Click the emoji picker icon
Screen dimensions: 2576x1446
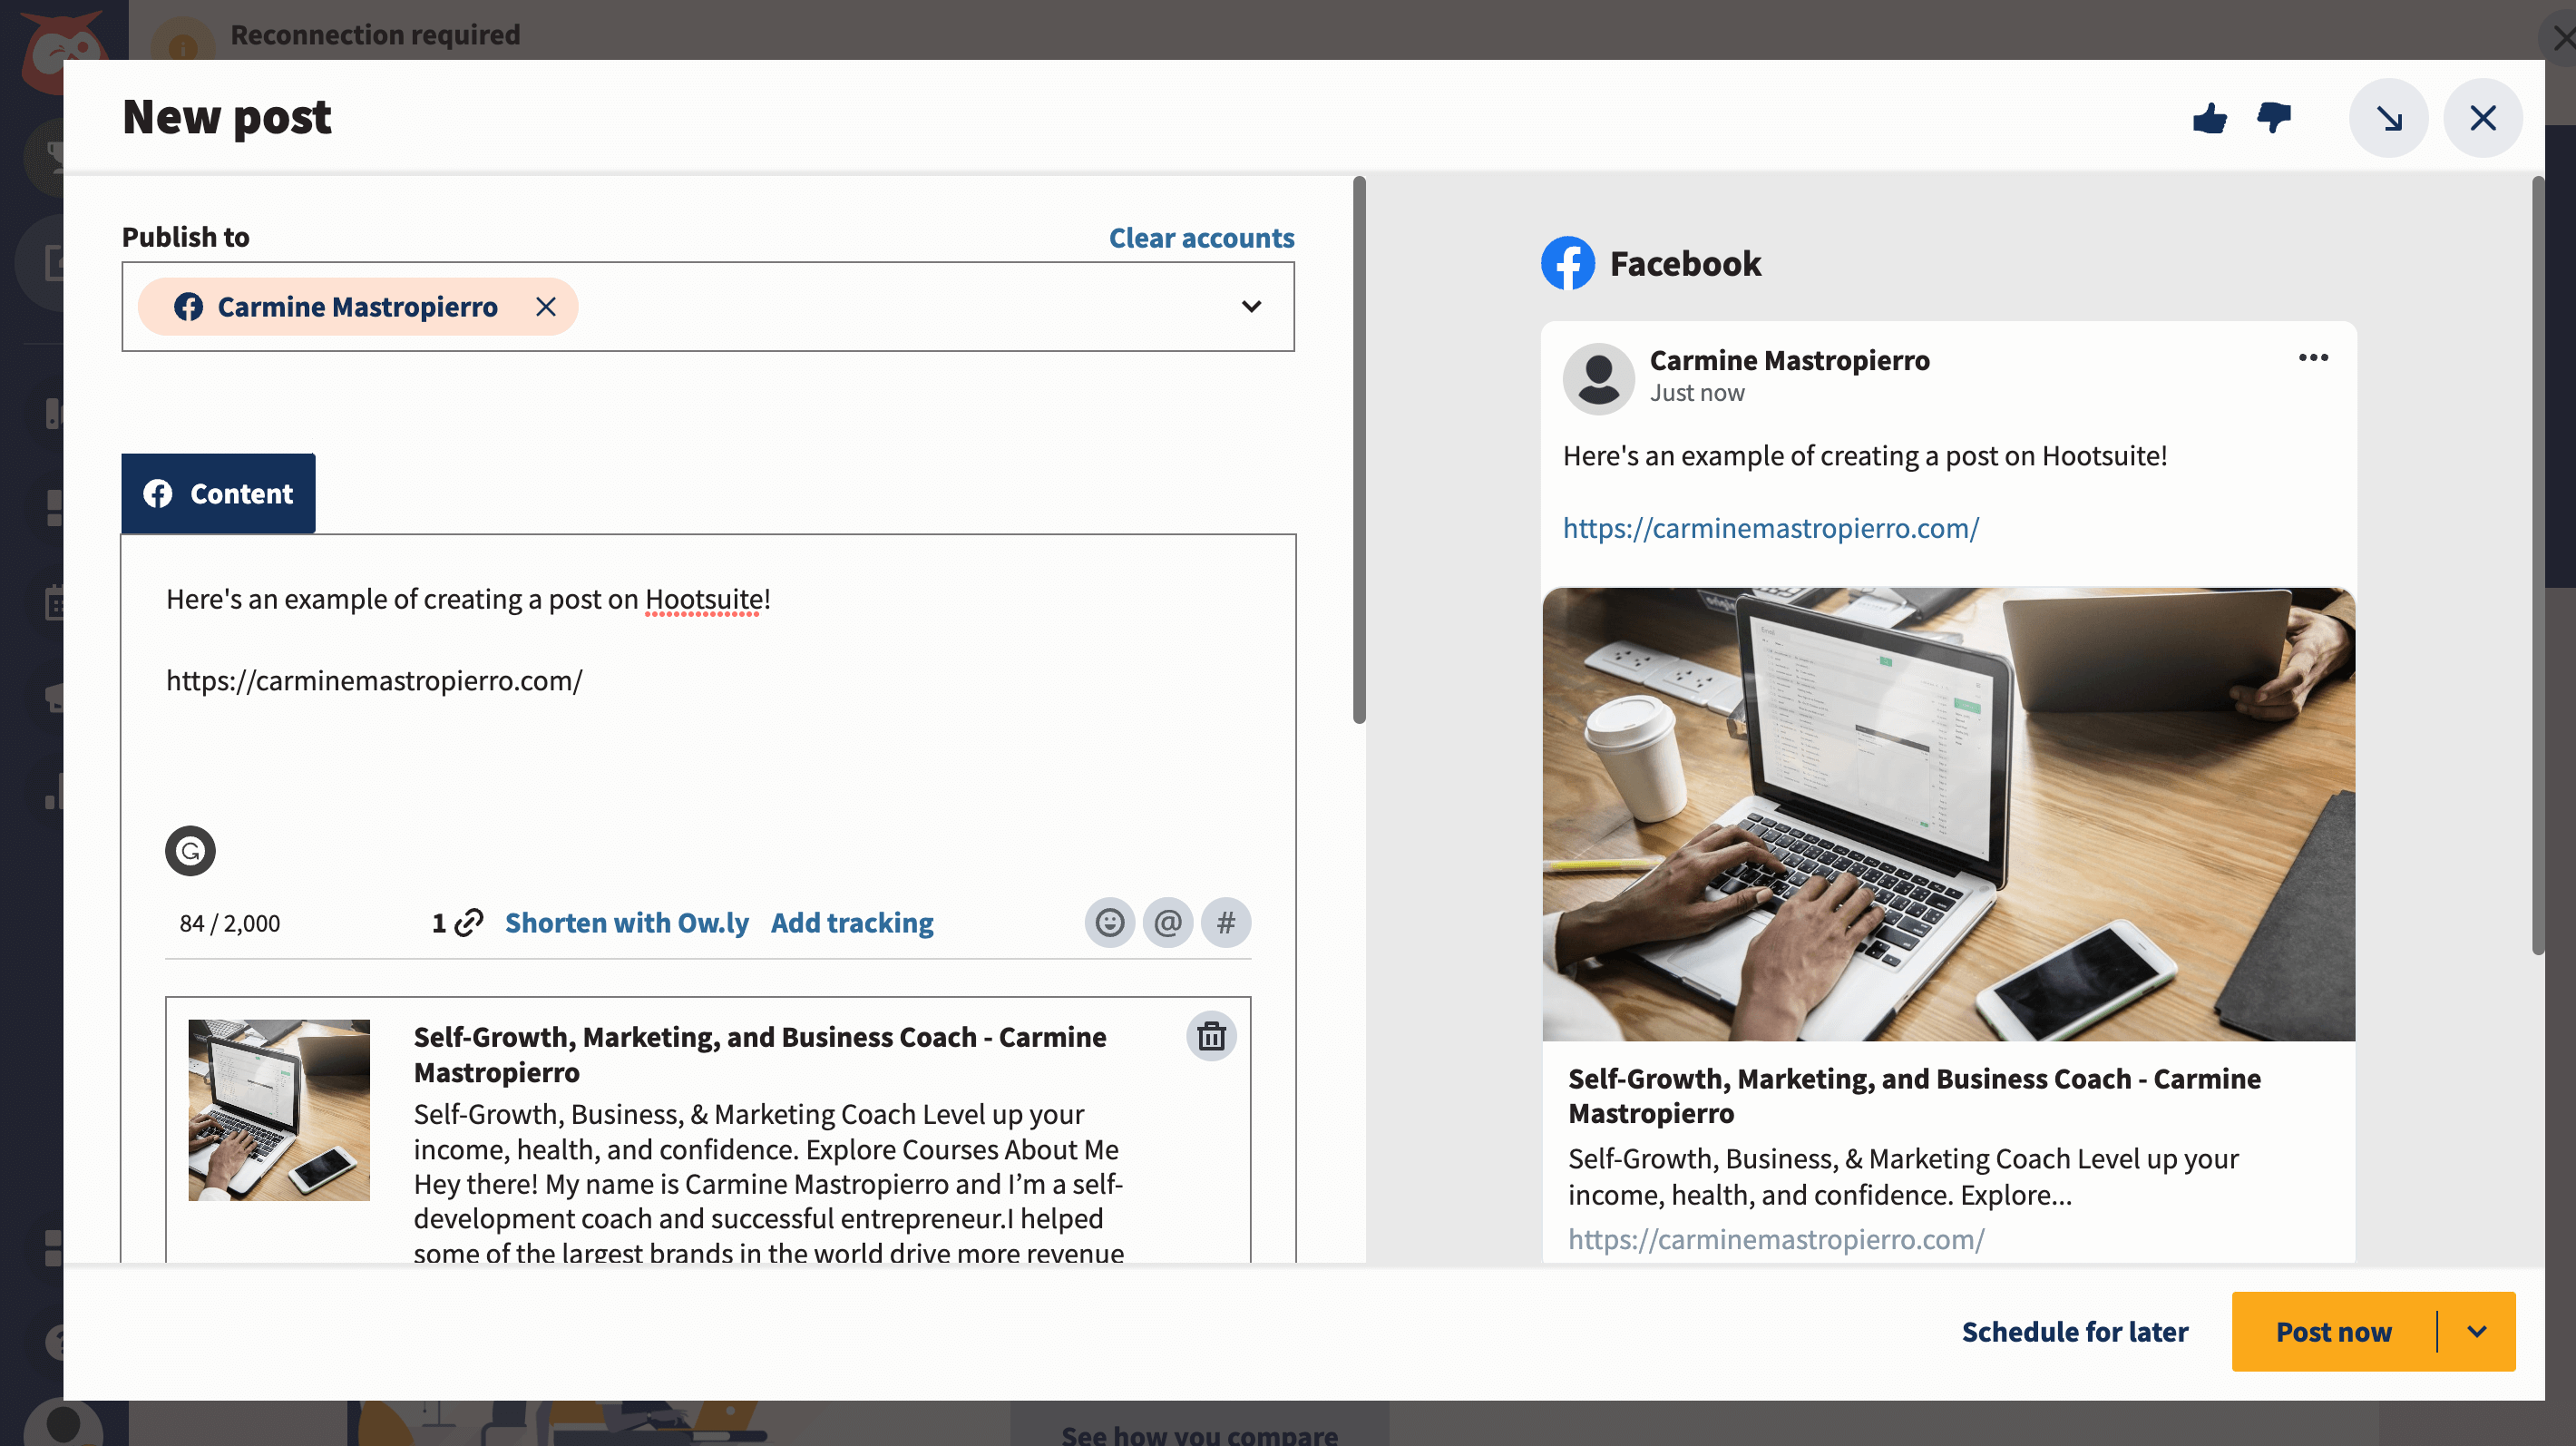tap(1107, 921)
